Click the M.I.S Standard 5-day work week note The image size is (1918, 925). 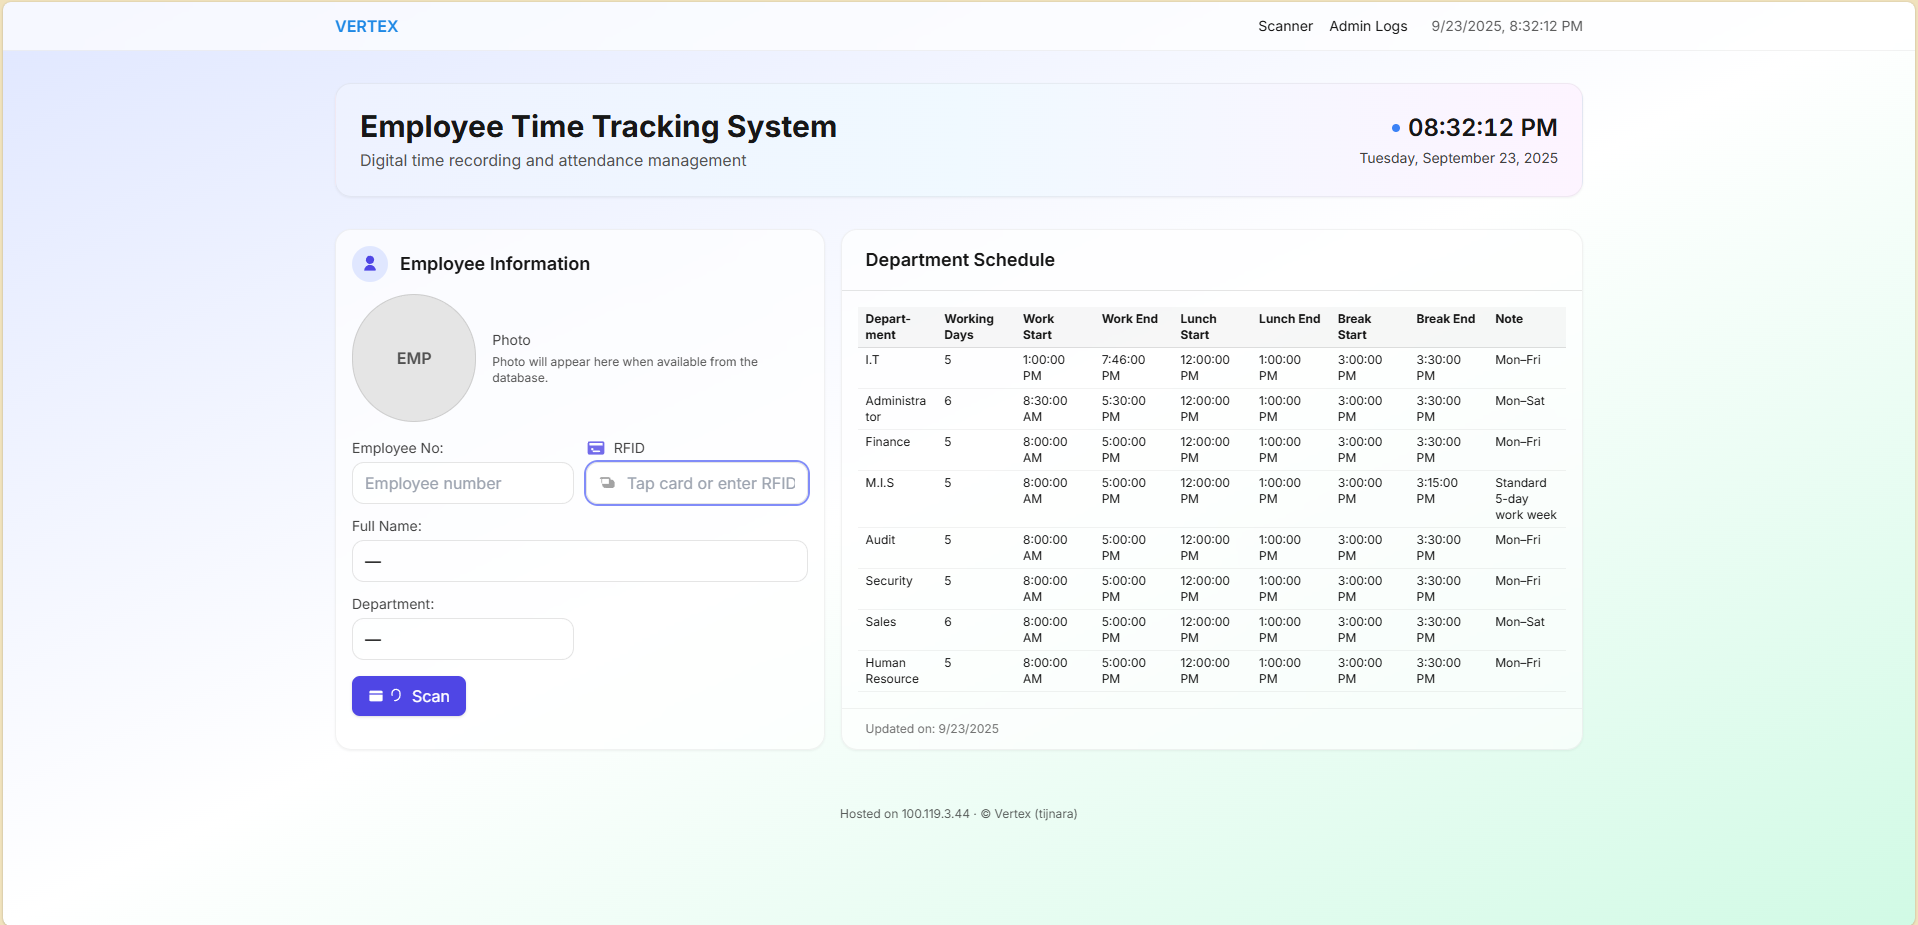(x=1525, y=499)
